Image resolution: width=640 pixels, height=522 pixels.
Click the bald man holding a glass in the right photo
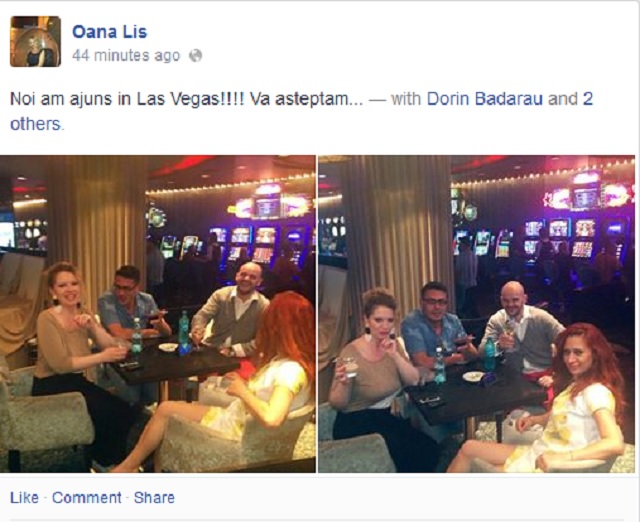[520, 327]
